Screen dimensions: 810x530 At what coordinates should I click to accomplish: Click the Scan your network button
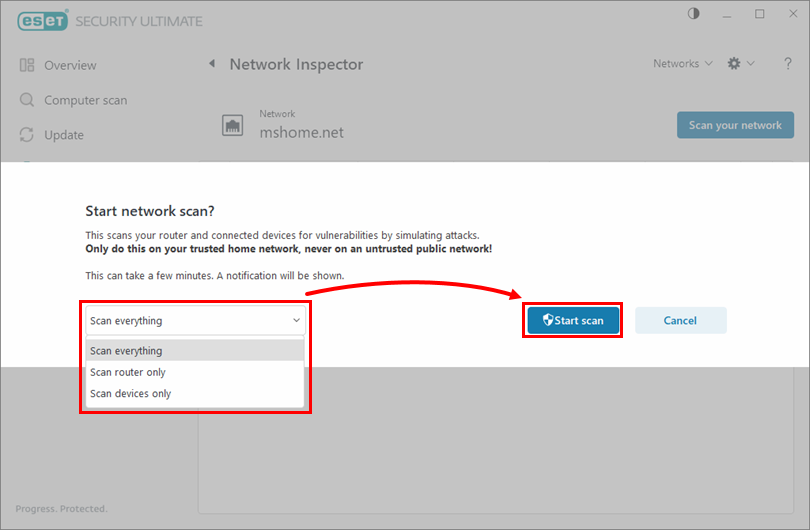point(735,125)
